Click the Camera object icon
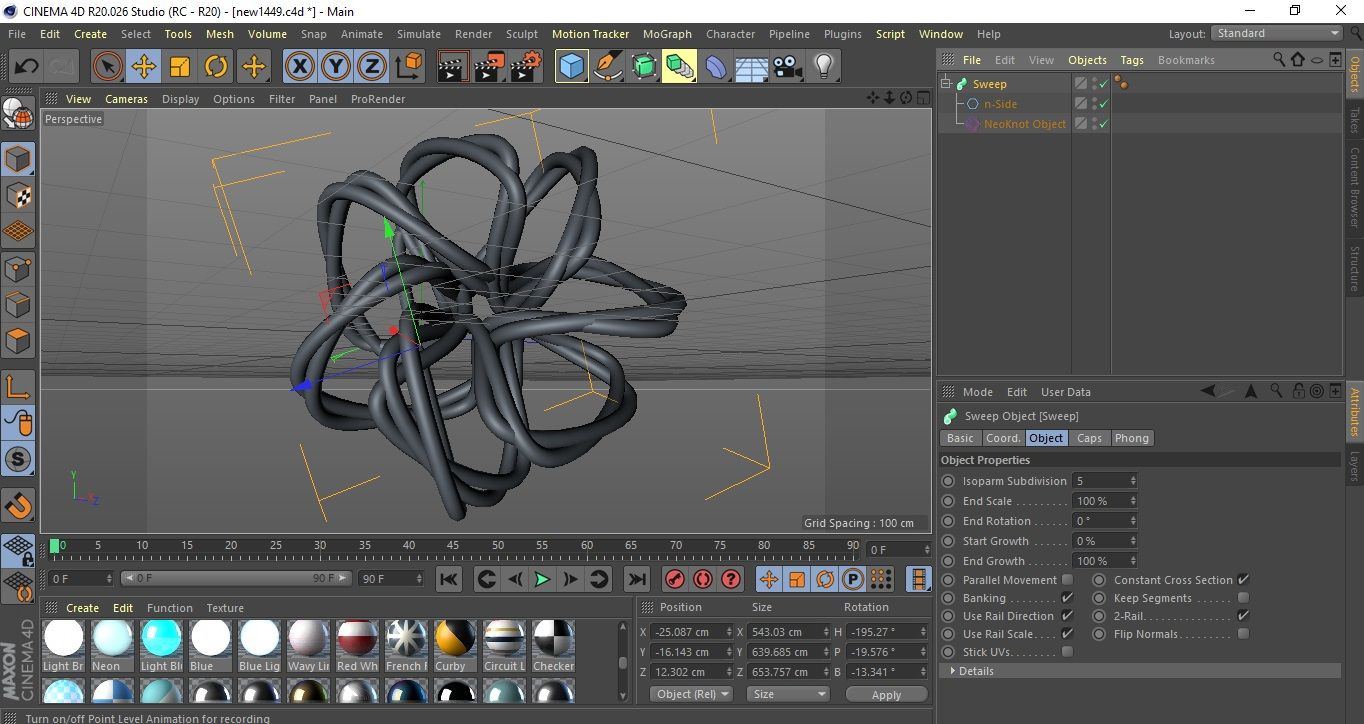This screenshot has height=724, width=1364. coord(787,67)
